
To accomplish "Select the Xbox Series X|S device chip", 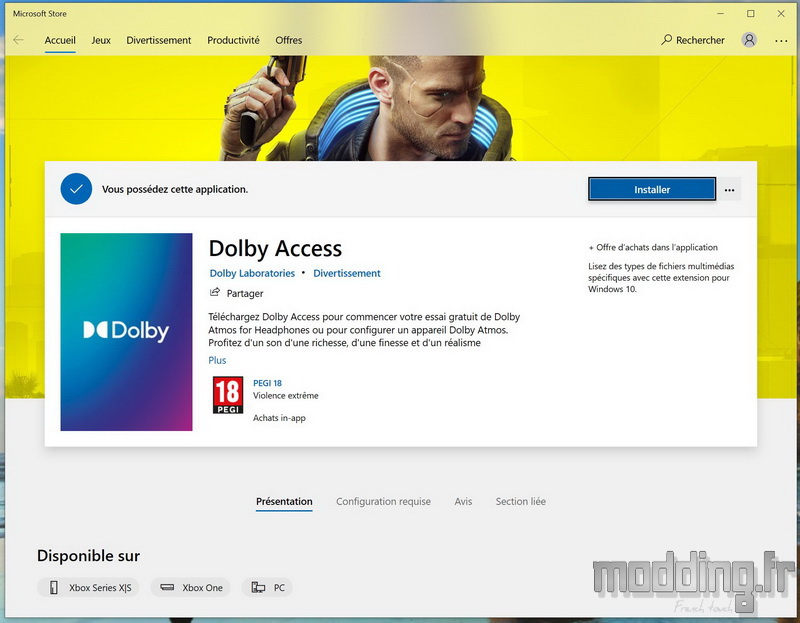I will [88, 588].
